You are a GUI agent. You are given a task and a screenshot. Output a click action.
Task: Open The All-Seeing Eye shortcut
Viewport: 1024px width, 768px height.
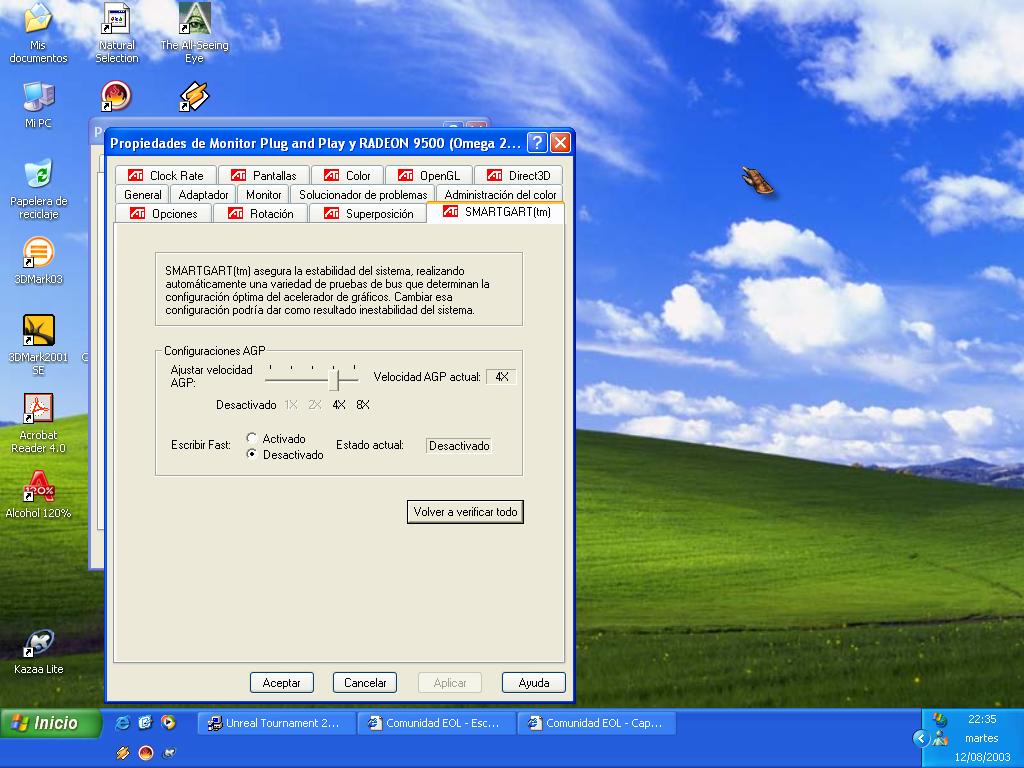[194, 33]
